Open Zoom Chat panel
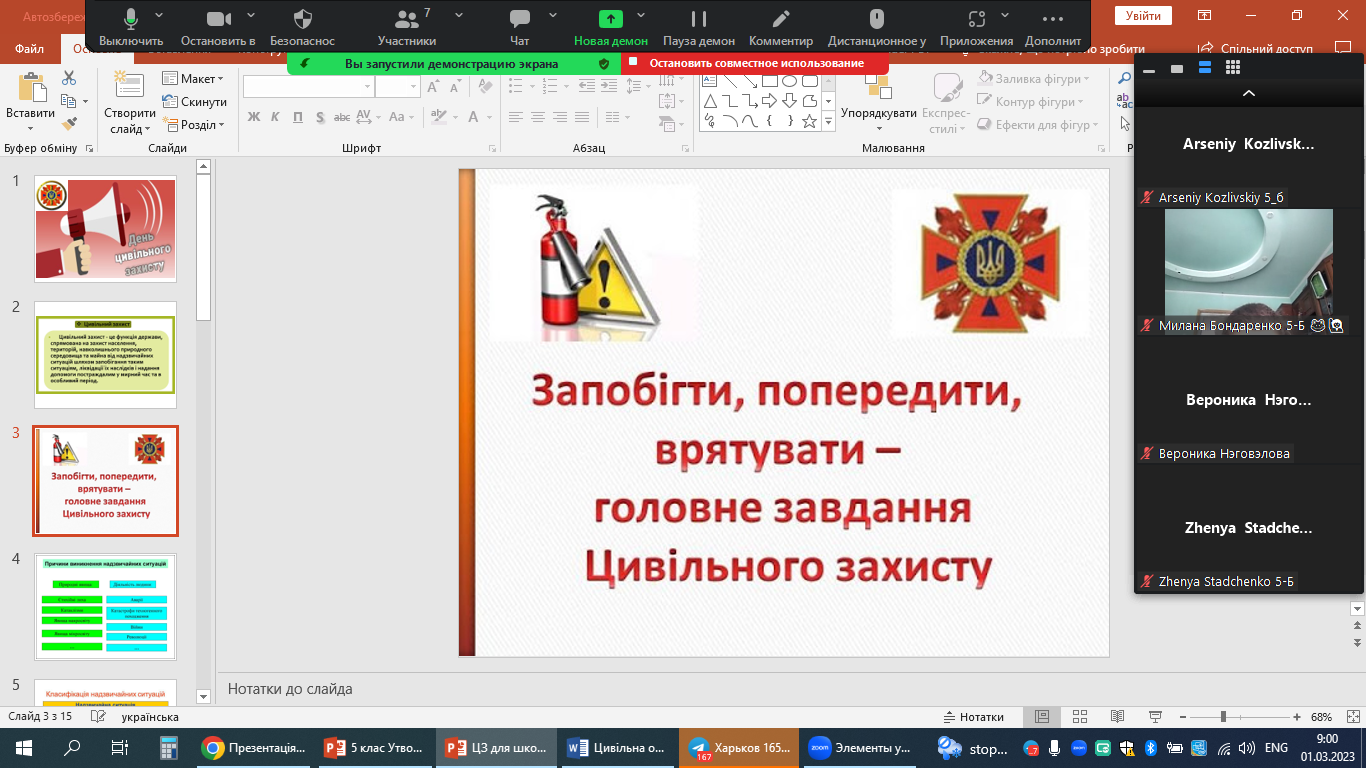Screen dimensions: 1366x768 coord(519,26)
